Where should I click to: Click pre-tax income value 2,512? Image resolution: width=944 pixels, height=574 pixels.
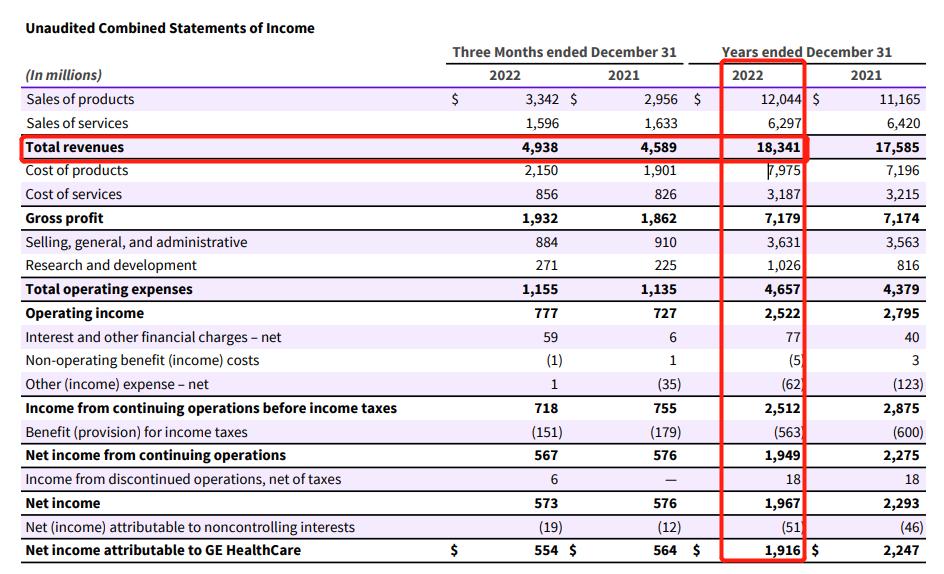click(782, 408)
